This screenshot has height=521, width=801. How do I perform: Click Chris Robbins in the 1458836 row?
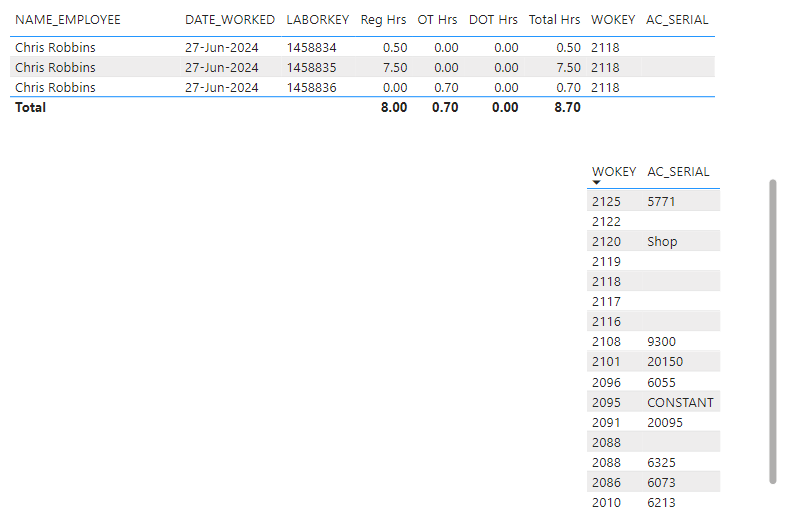[55, 87]
